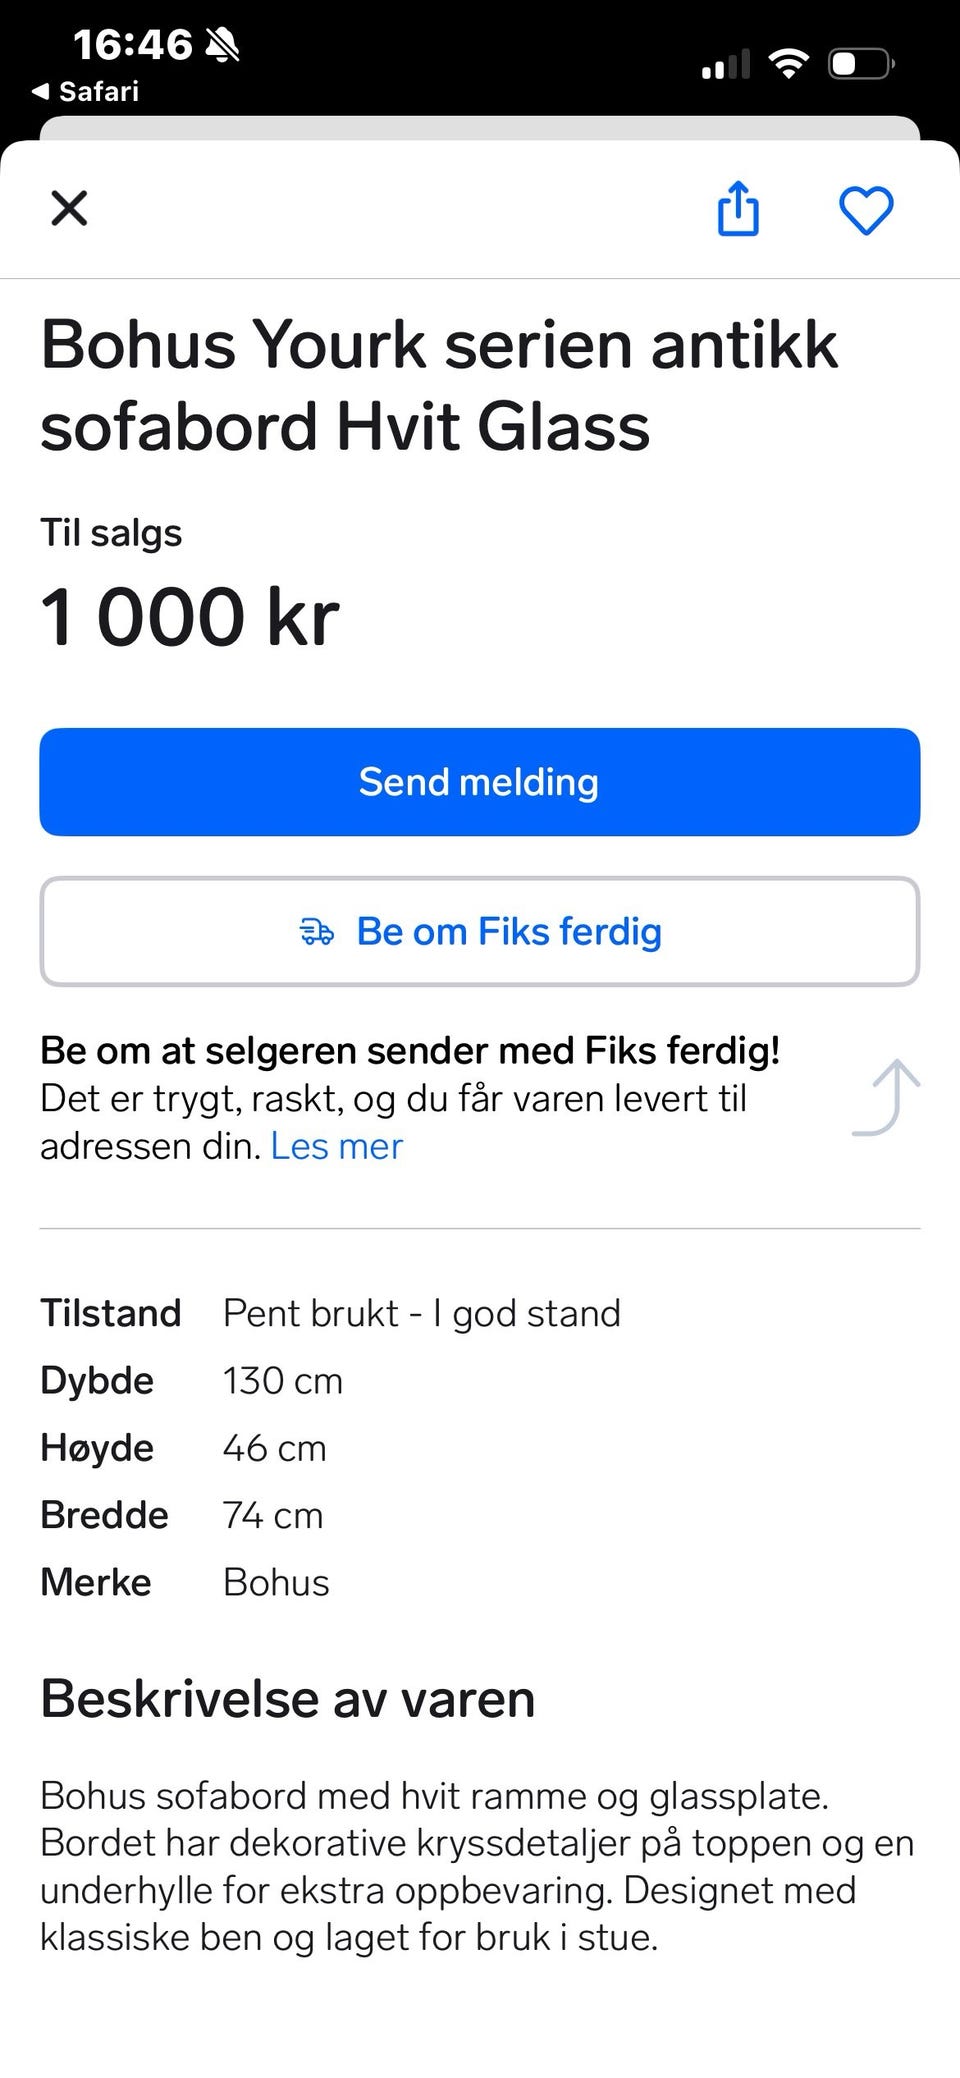Tap the Wi-Fi status icon
Image resolution: width=960 pixels, height=2078 pixels.
tap(789, 65)
